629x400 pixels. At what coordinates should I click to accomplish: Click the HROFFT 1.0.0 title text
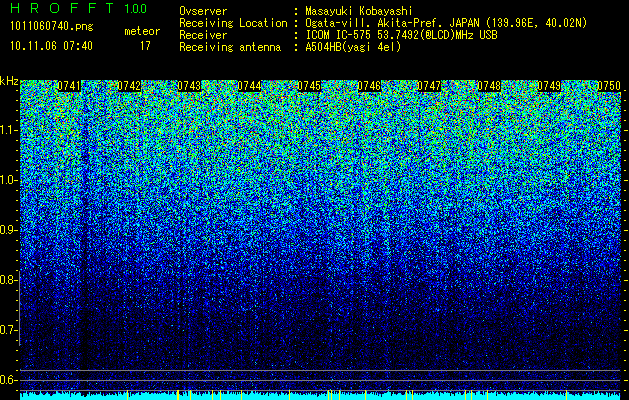point(78,8)
